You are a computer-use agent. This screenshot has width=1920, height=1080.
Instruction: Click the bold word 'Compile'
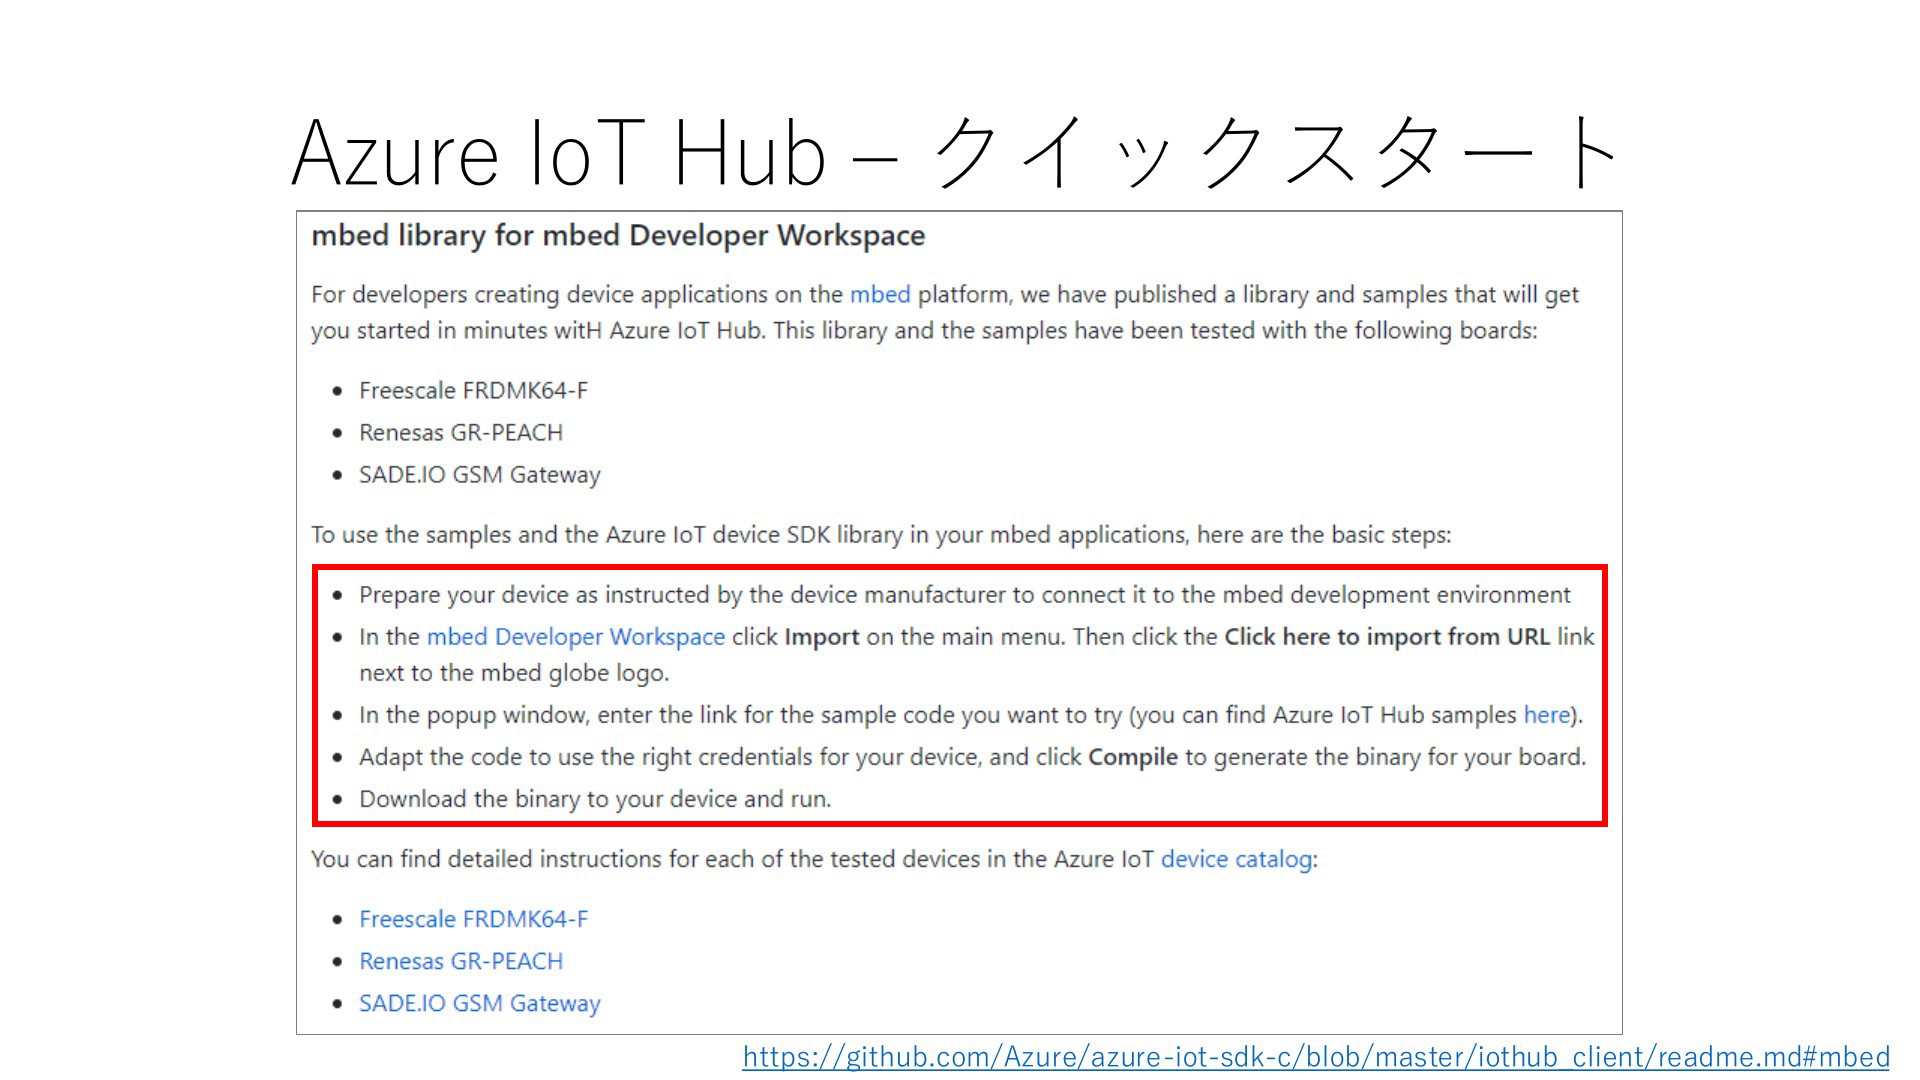coord(1133,757)
